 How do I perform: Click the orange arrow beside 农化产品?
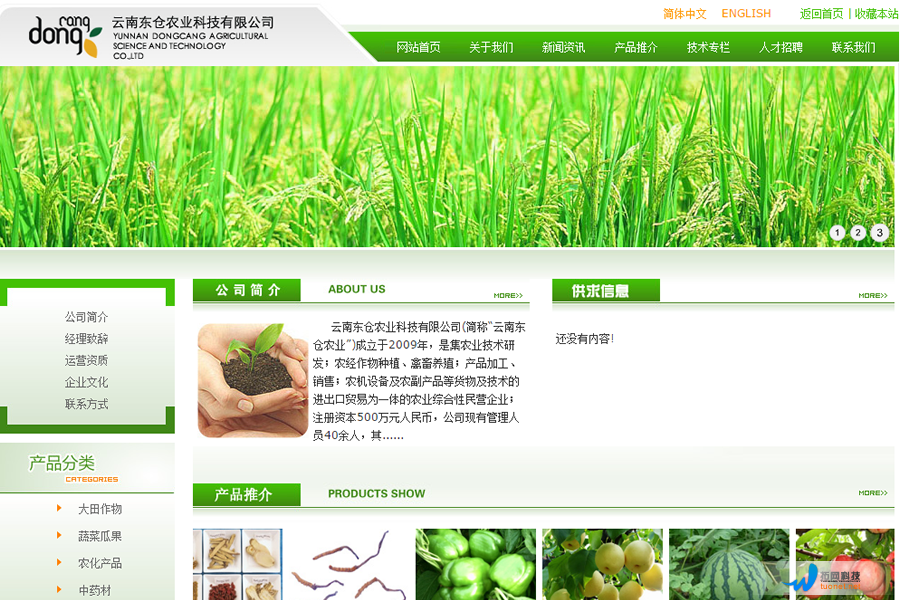tap(60, 563)
